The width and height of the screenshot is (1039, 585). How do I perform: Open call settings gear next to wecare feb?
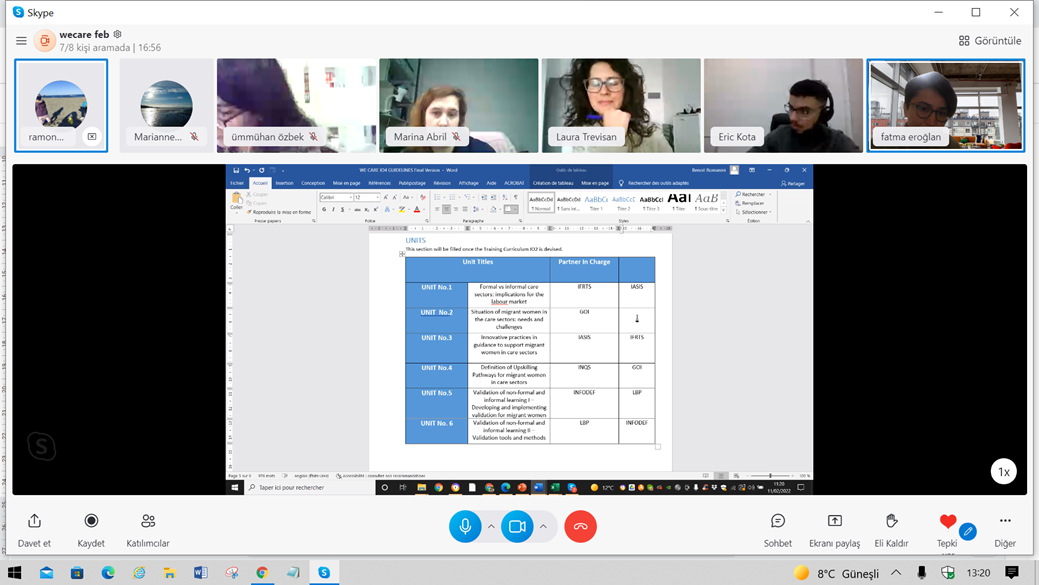tap(118, 35)
